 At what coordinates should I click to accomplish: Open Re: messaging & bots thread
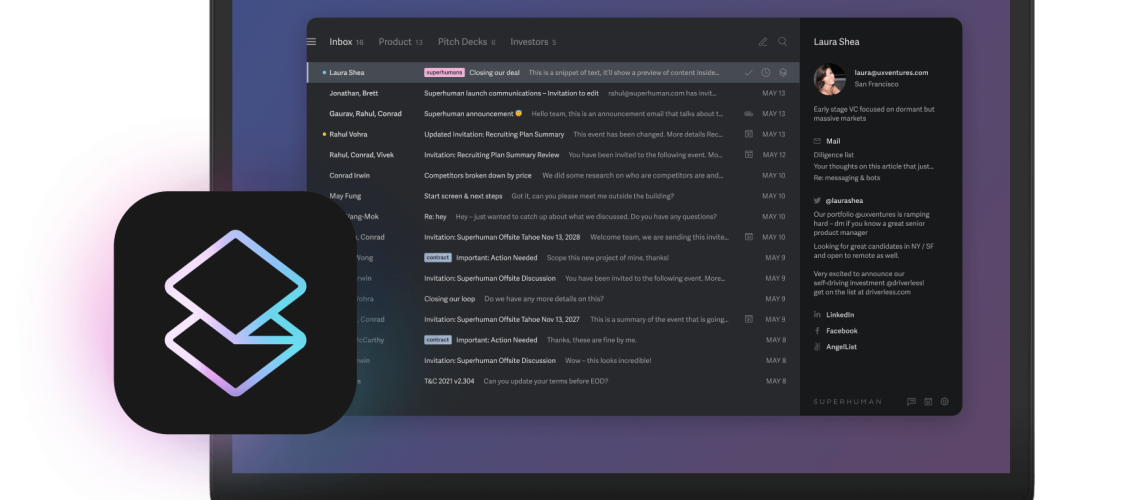846,178
